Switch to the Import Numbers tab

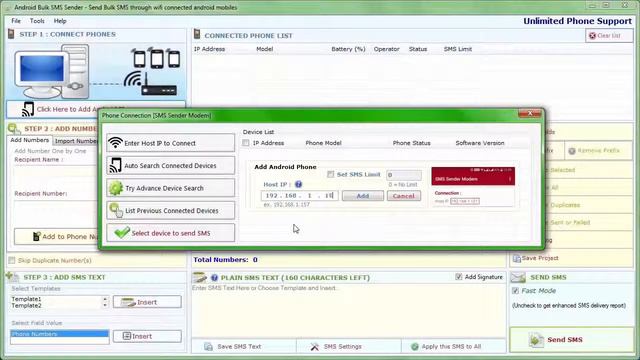[x=76, y=141]
